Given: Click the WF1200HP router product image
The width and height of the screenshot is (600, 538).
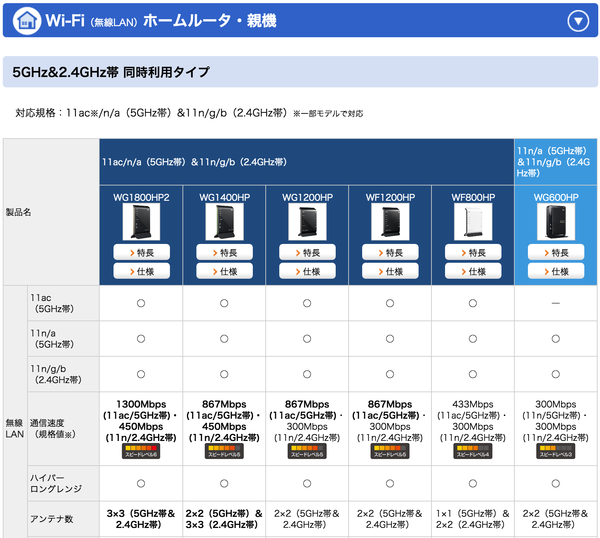Looking at the screenshot, I should (390, 222).
